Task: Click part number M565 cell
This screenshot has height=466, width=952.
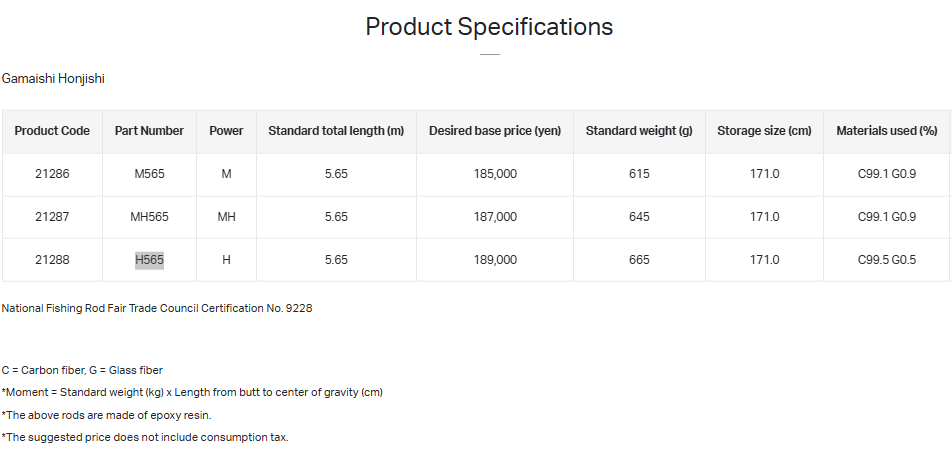Action: point(149,174)
